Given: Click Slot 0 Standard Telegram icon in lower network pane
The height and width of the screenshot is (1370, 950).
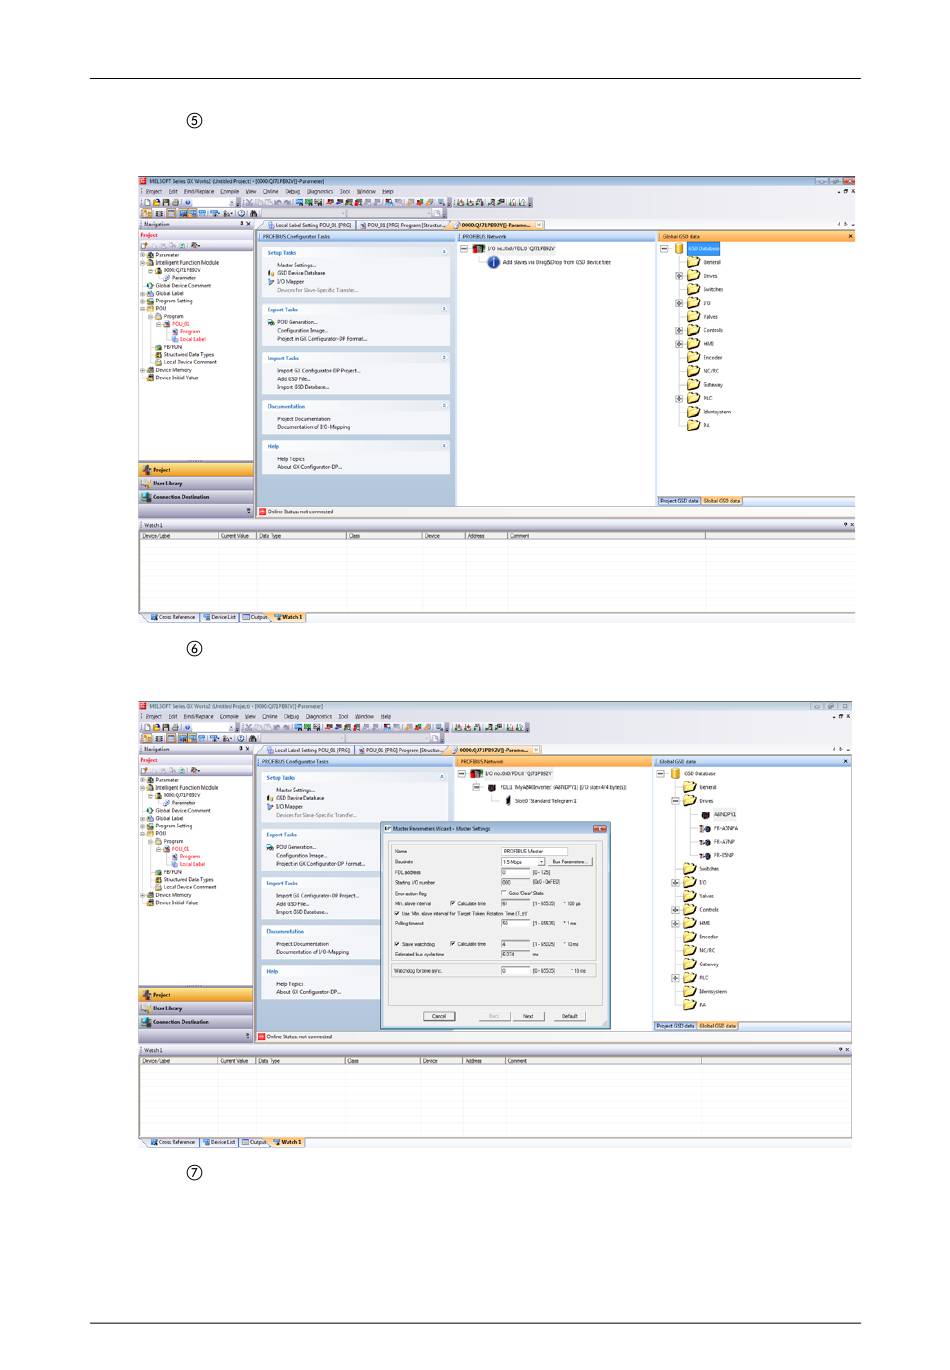Looking at the screenshot, I should [508, 801].
